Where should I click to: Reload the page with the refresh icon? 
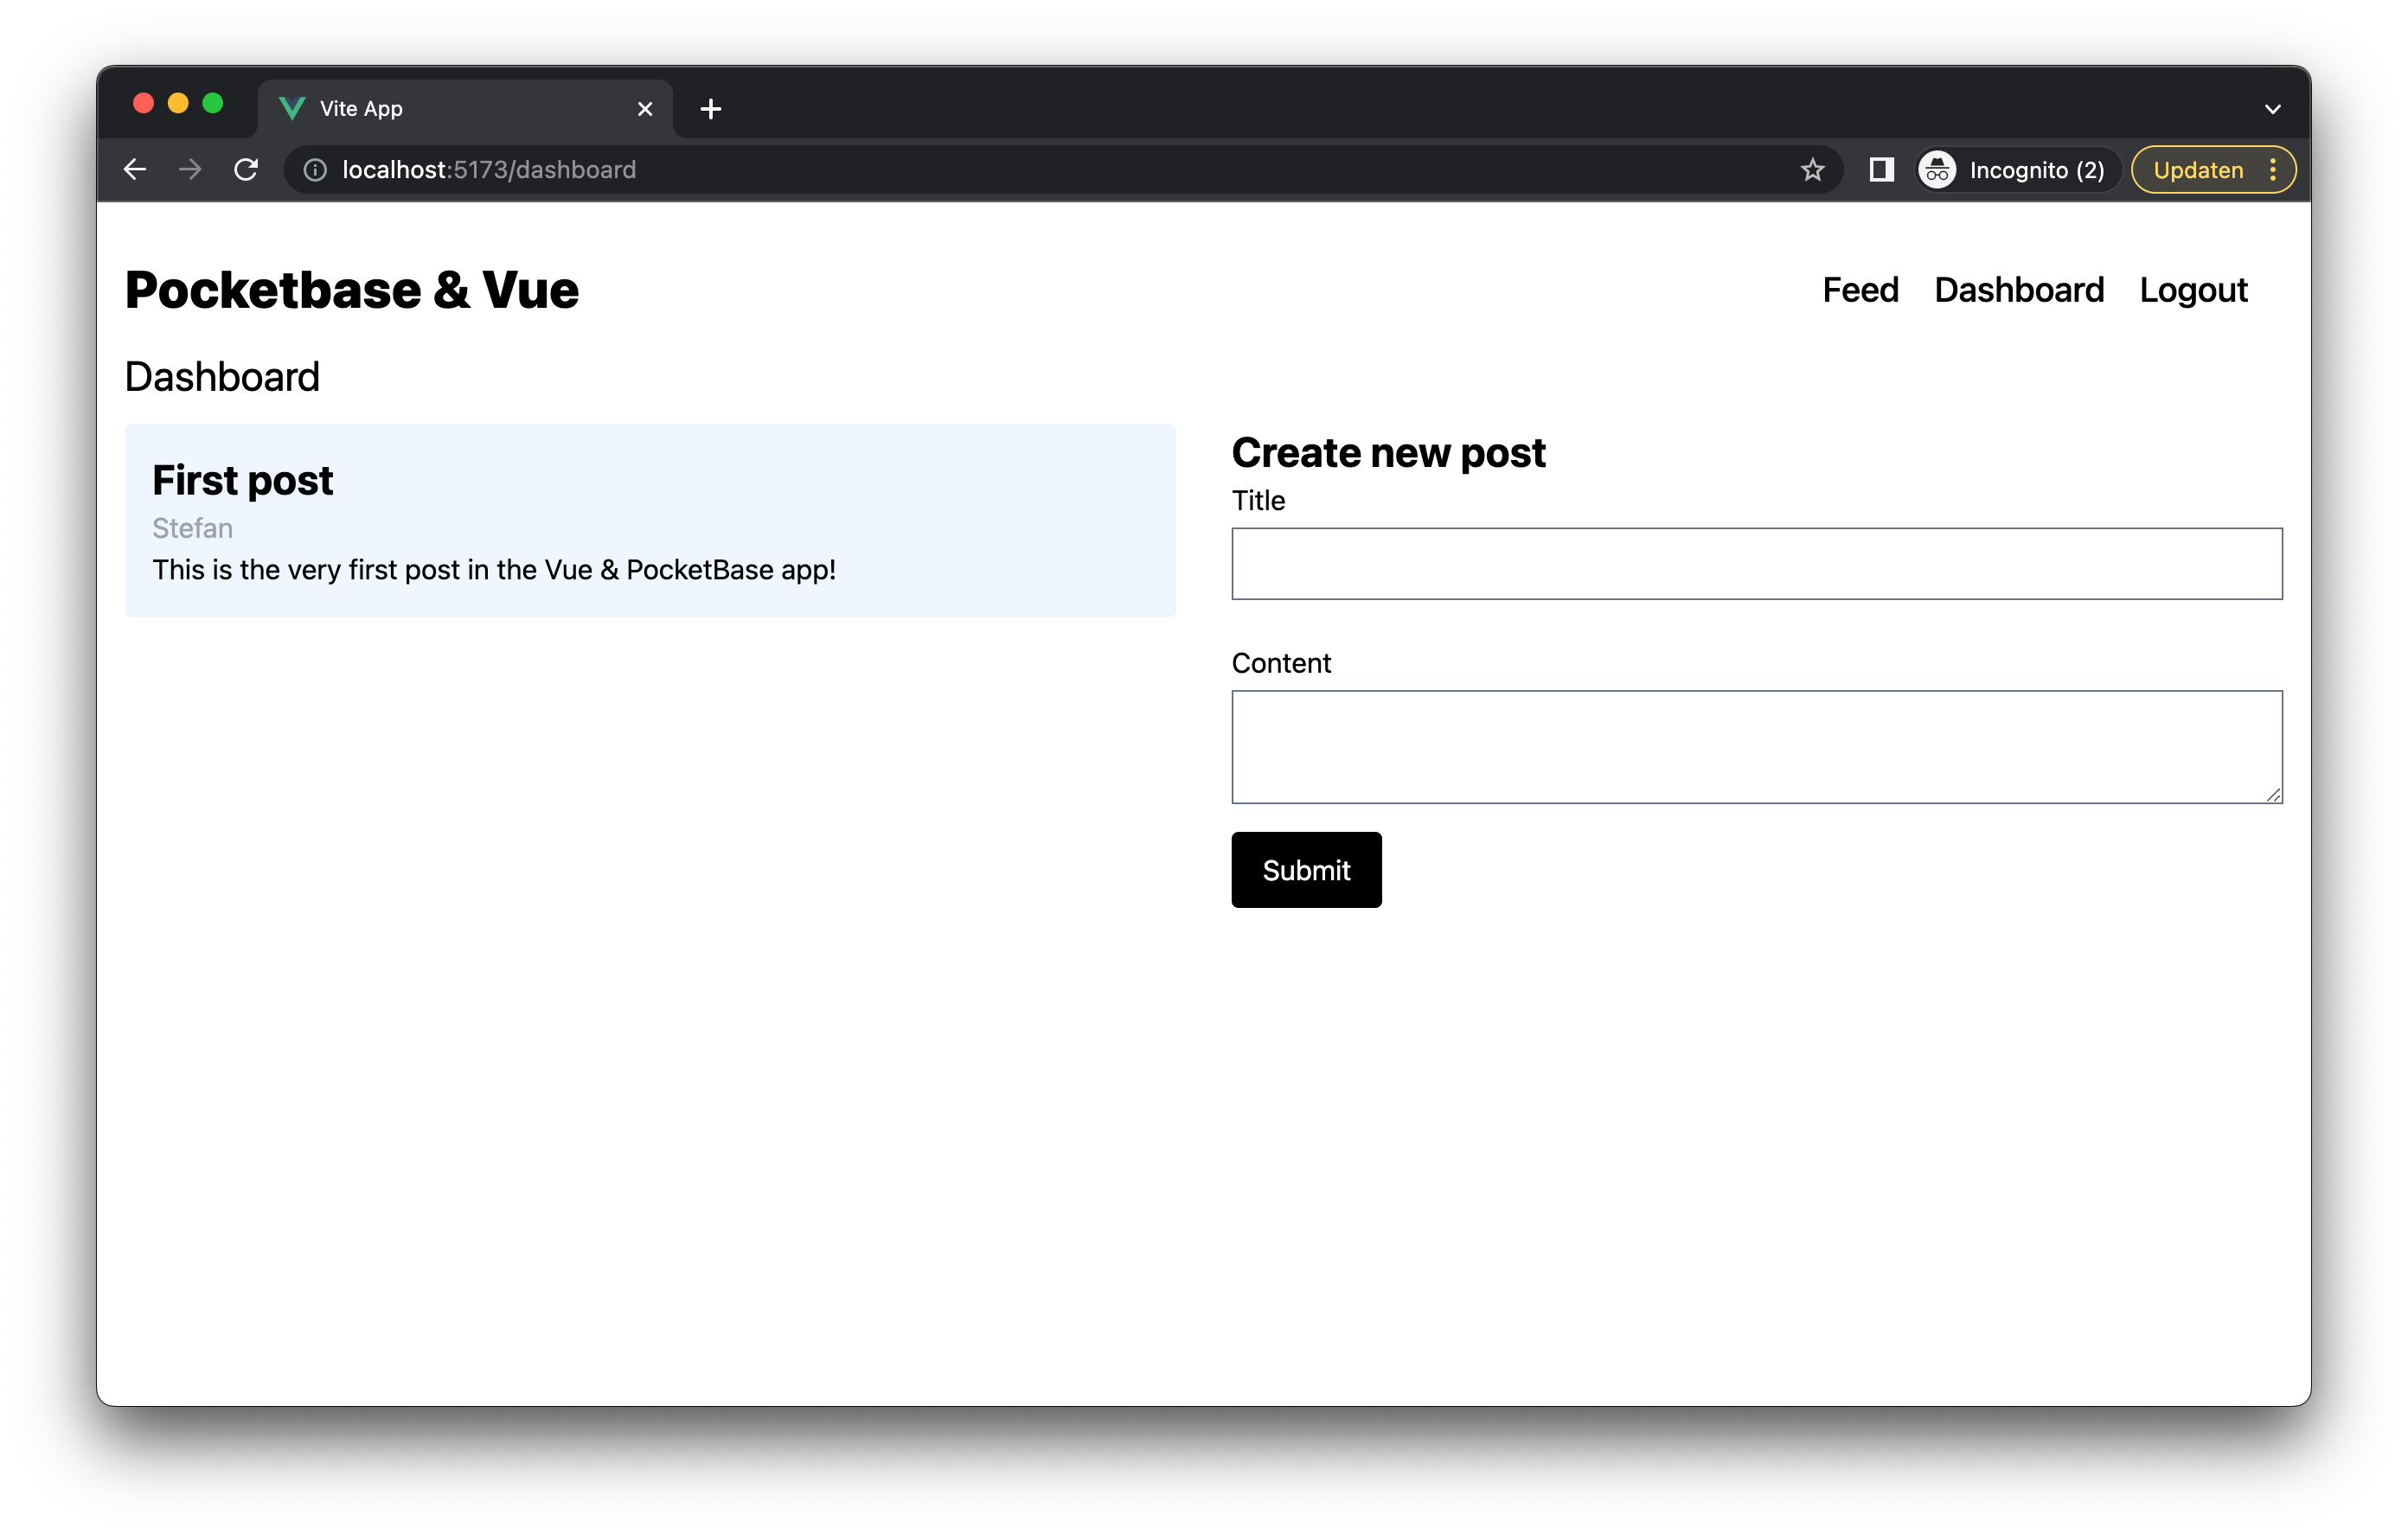point(246,170)
